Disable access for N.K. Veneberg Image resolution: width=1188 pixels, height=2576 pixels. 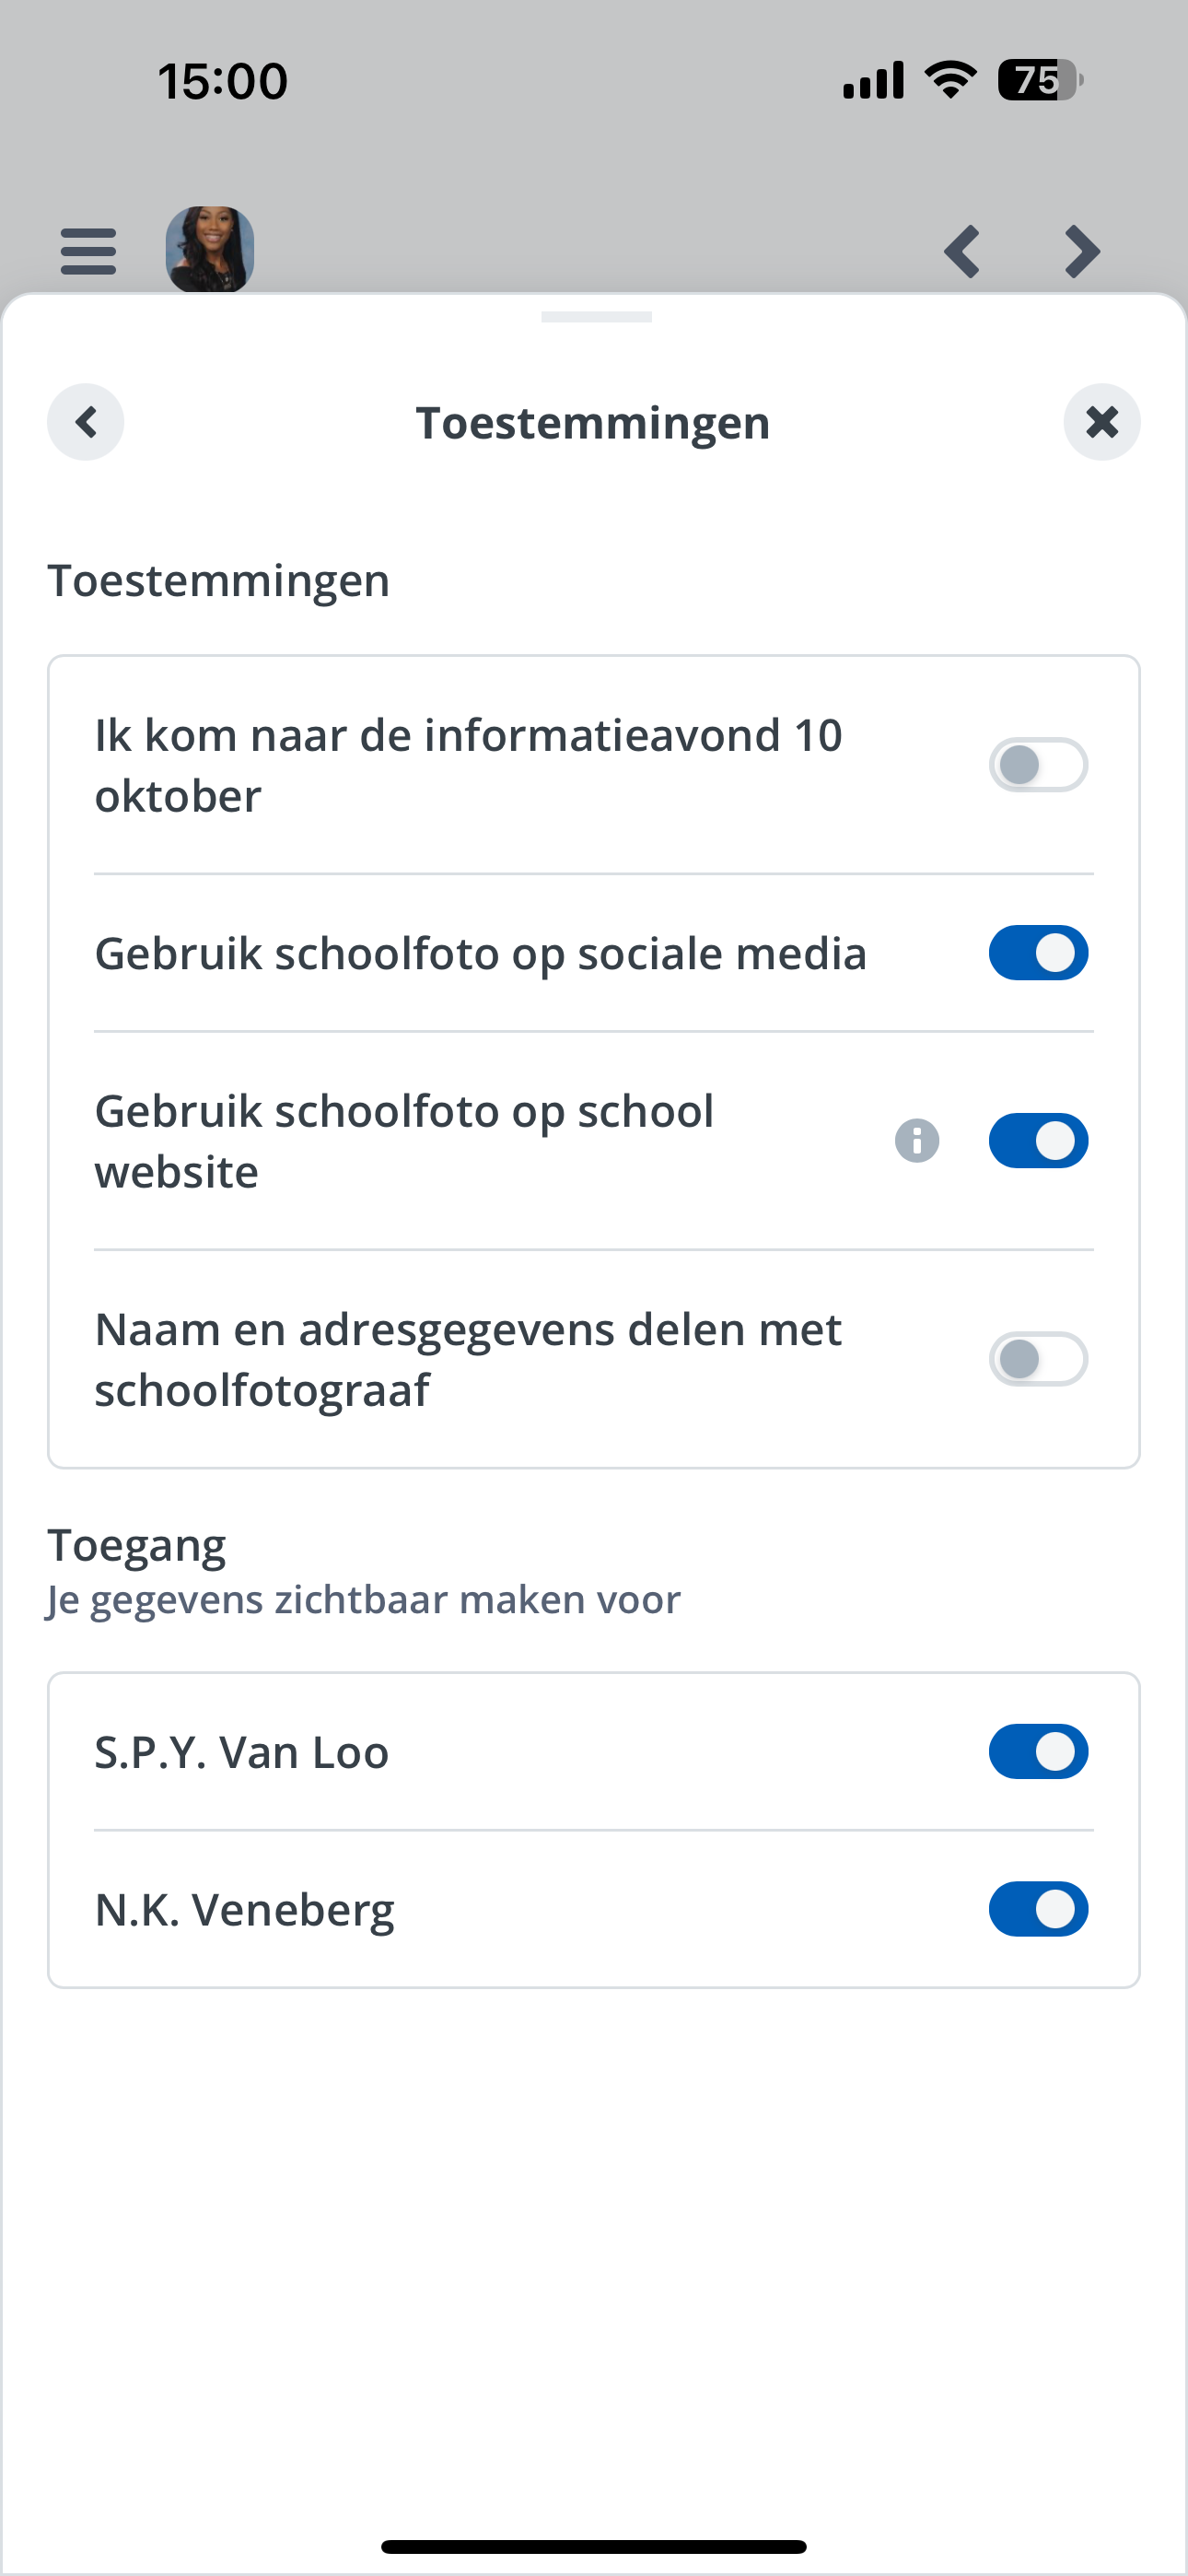point(1039,1910)
